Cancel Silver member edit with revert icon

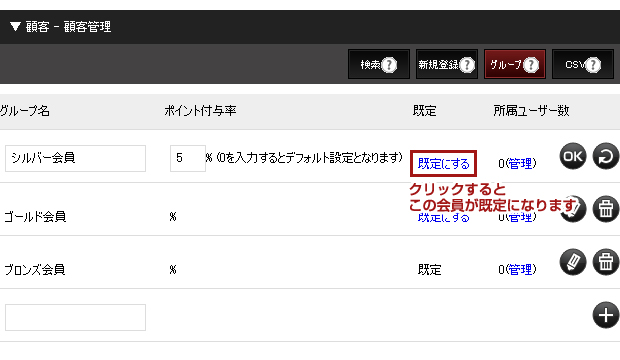click(x=606, y=156)
